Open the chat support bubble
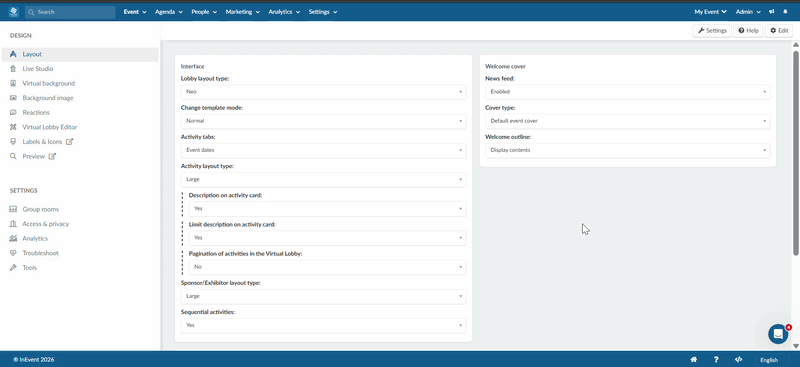 coord(778,334)
